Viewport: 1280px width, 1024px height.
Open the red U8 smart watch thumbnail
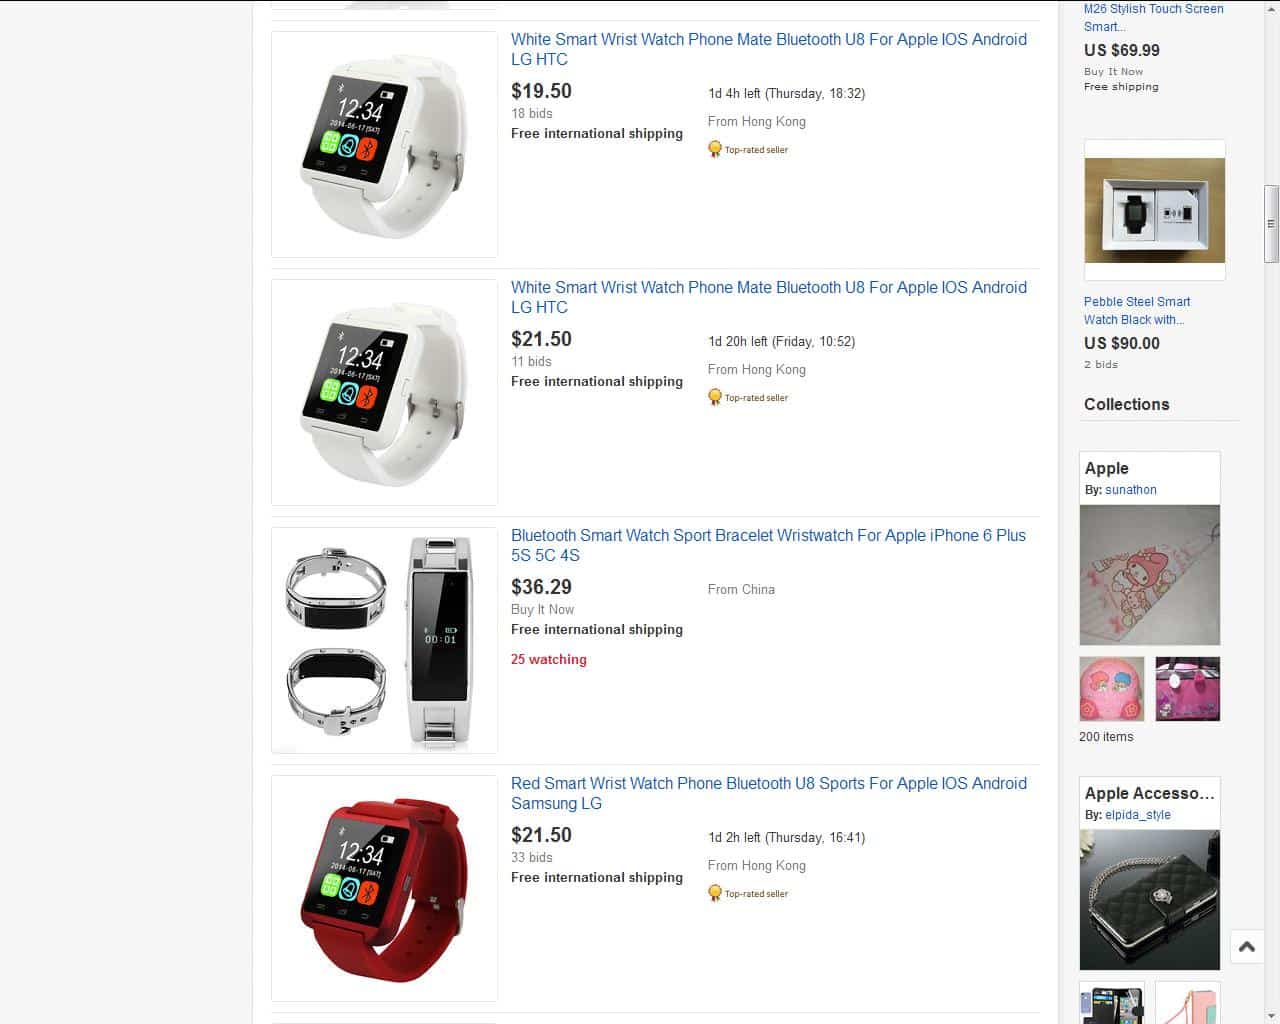(x=384, y=888)
